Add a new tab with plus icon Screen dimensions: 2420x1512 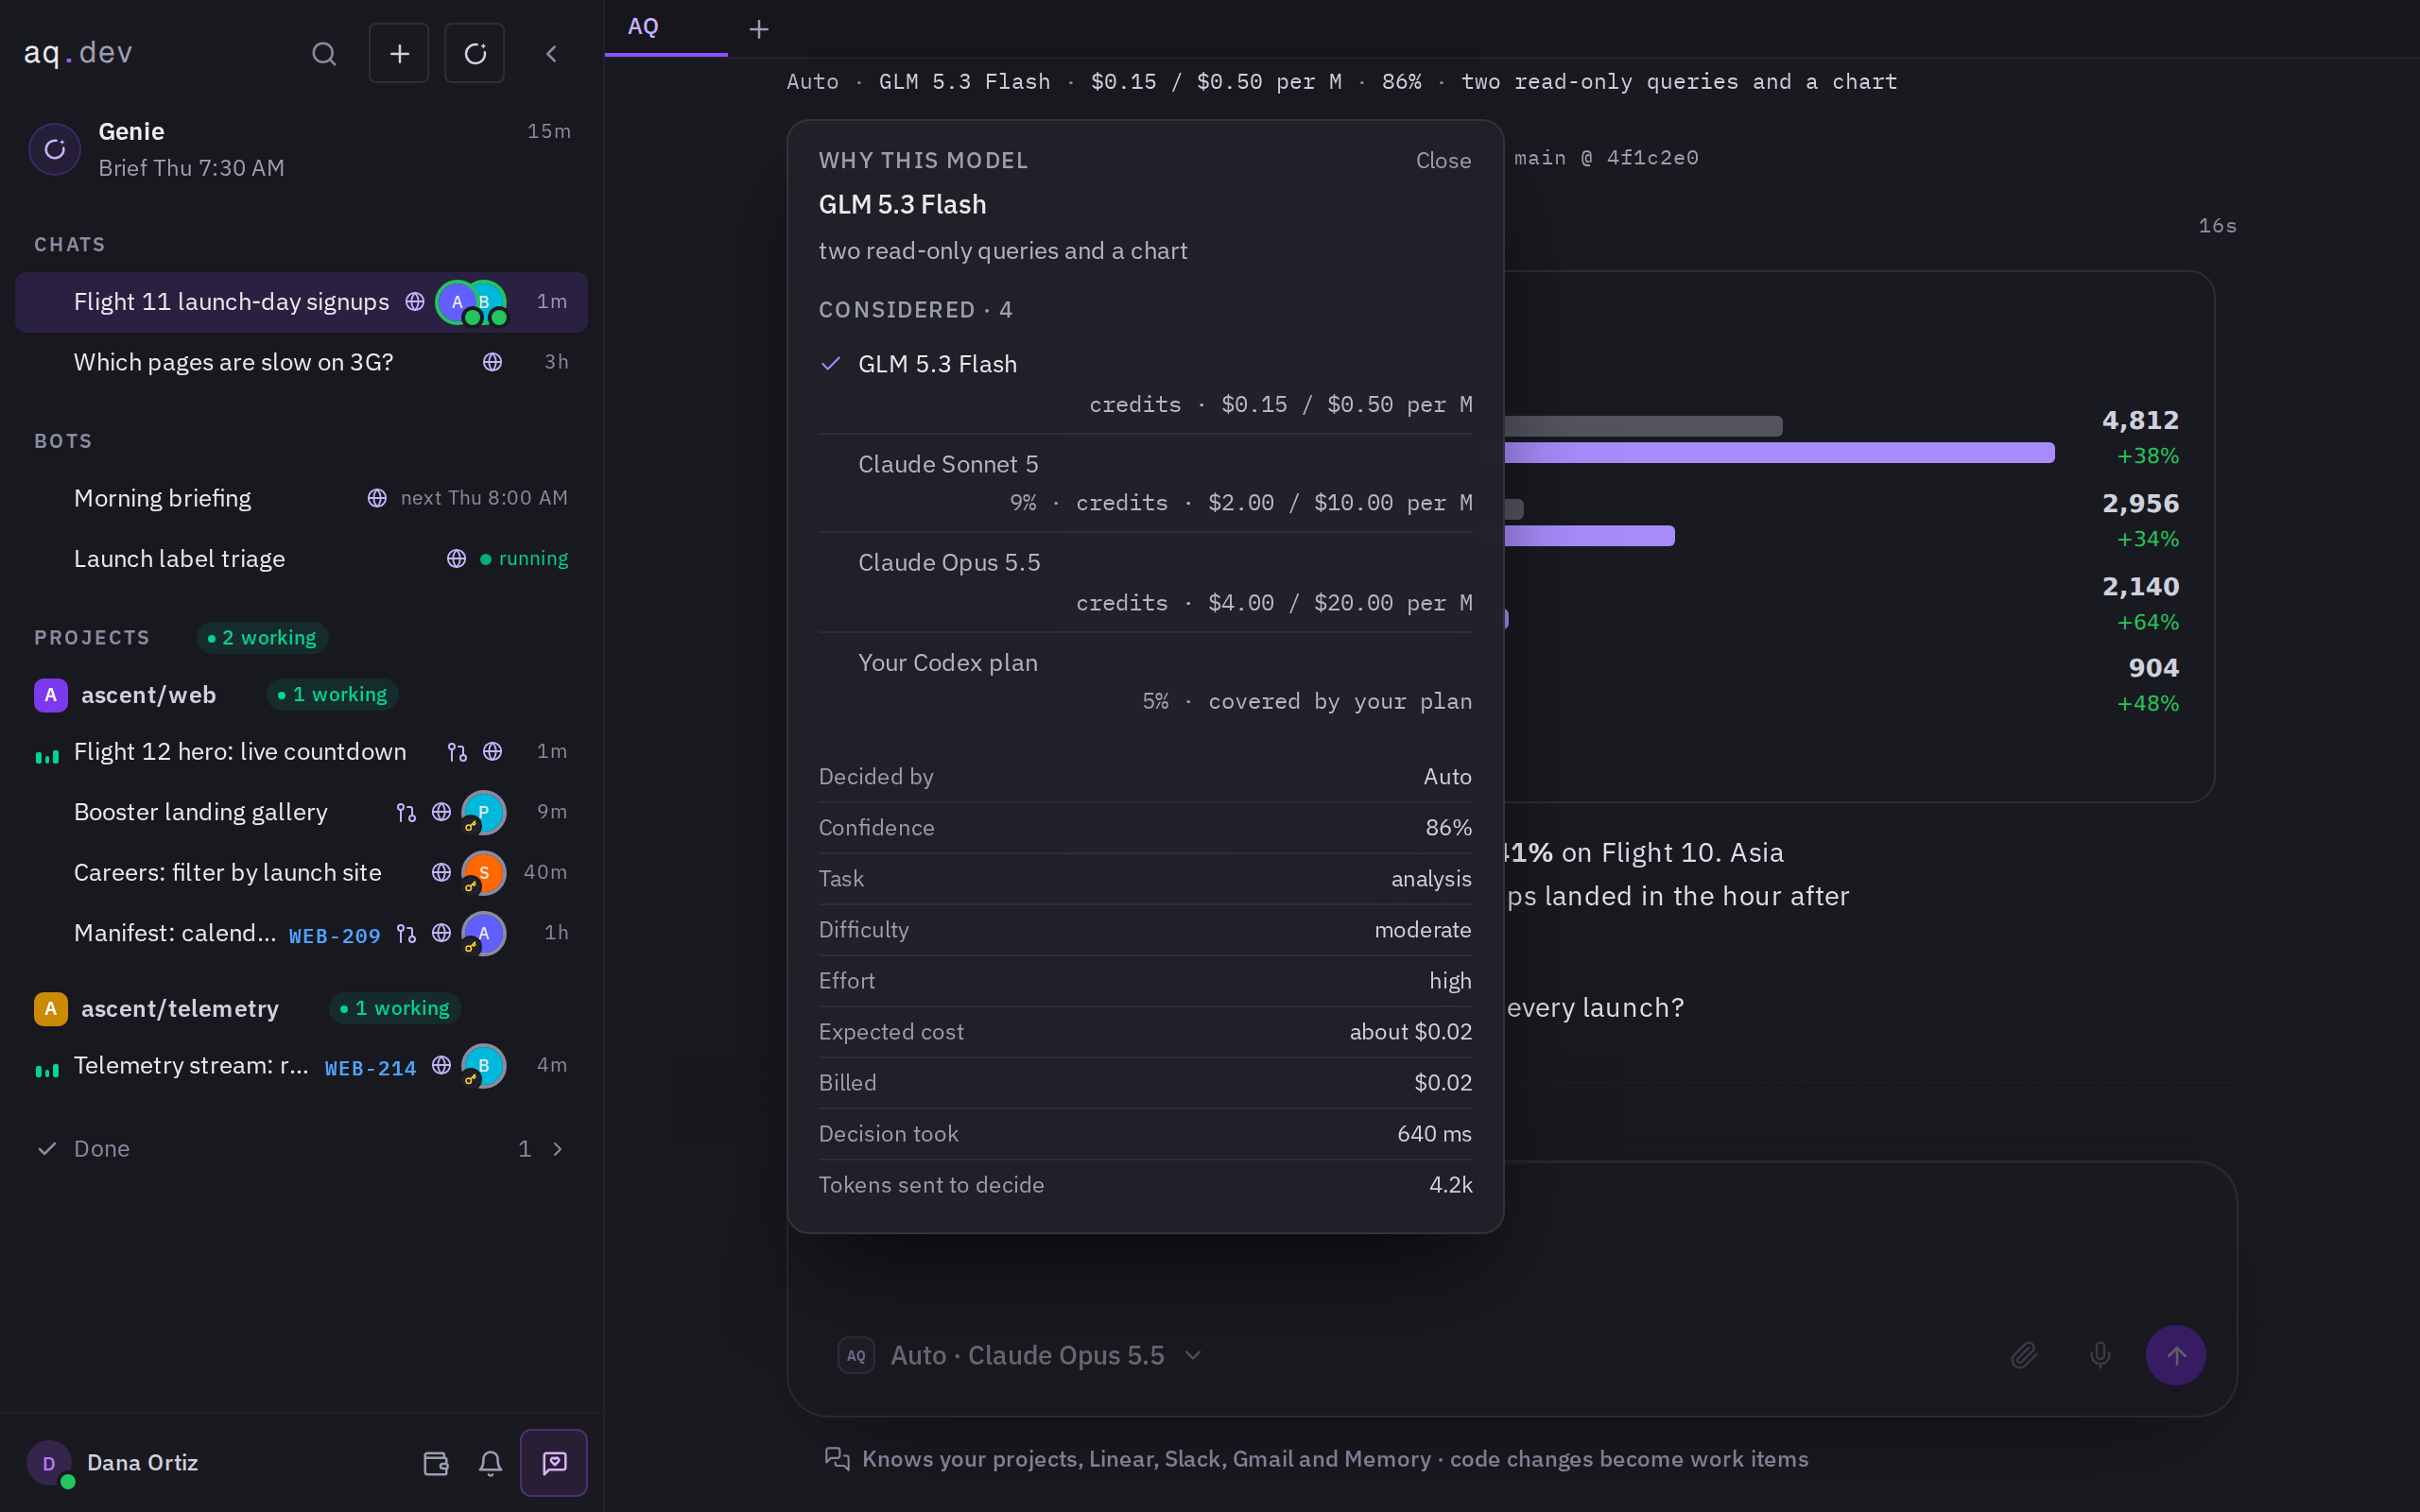(x=759, y=29)
